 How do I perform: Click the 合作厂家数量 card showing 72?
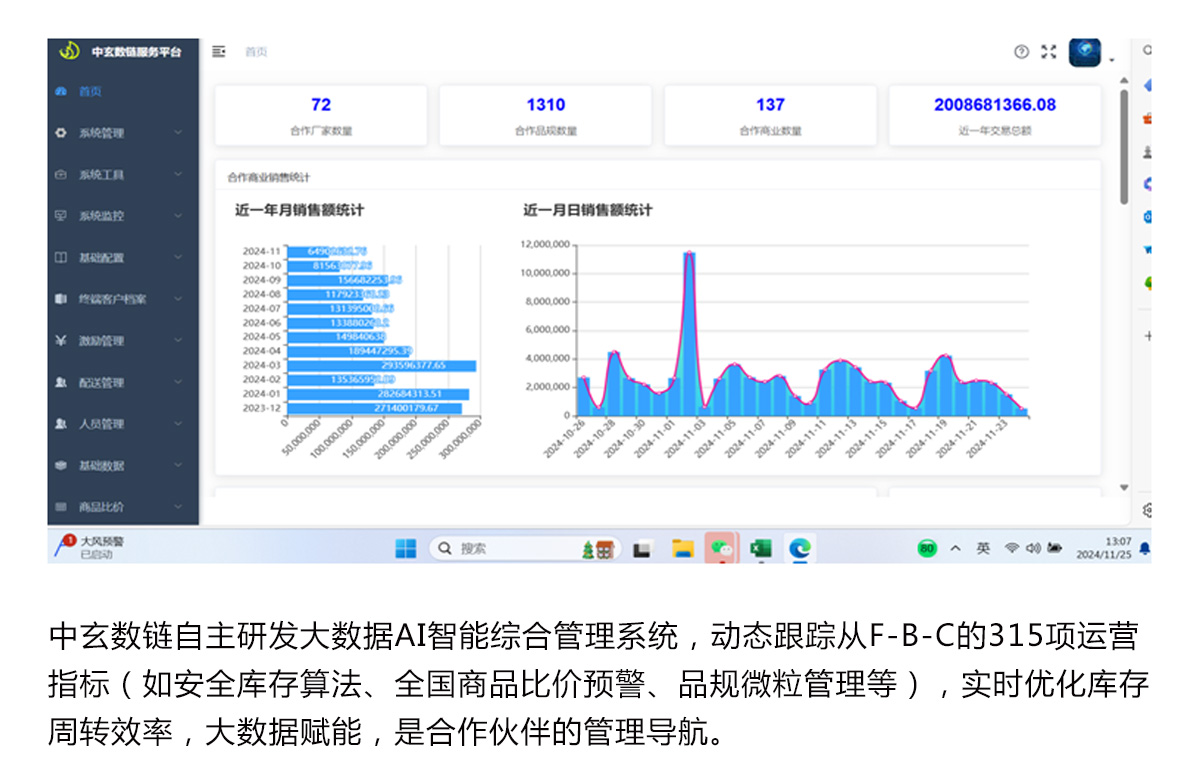tap(321, 115)
